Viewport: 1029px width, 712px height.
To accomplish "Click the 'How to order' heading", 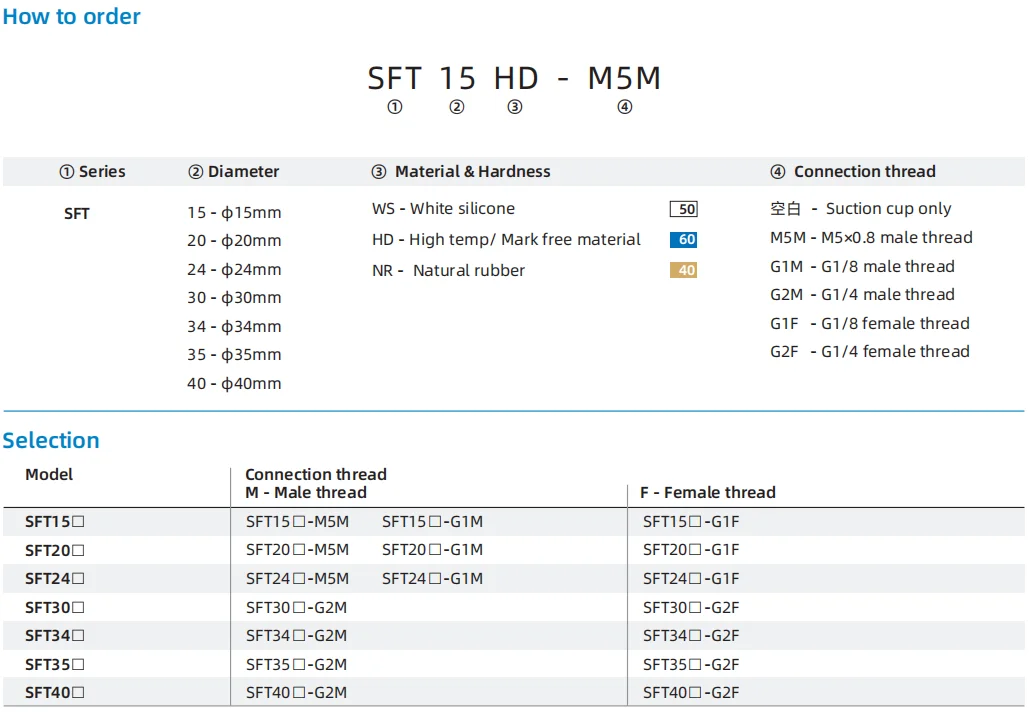I will [72, 17].
